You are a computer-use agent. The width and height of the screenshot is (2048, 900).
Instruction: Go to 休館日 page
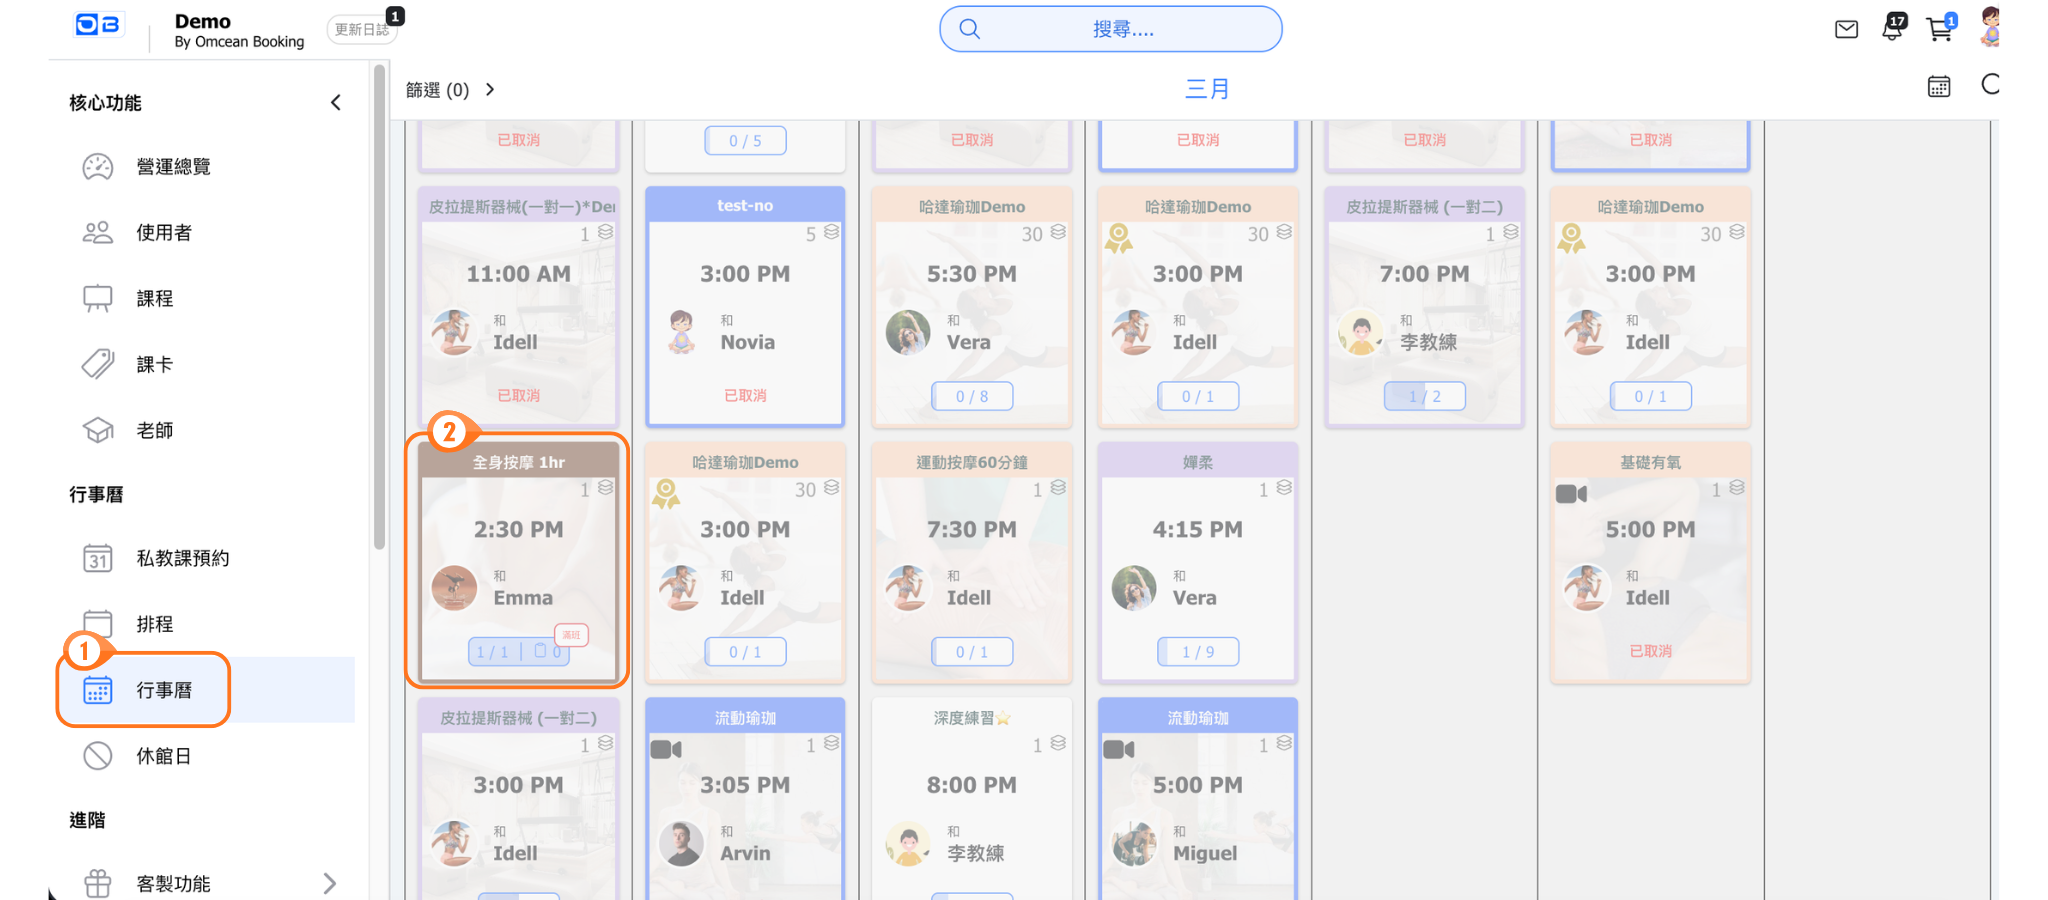tap(163, 756)
